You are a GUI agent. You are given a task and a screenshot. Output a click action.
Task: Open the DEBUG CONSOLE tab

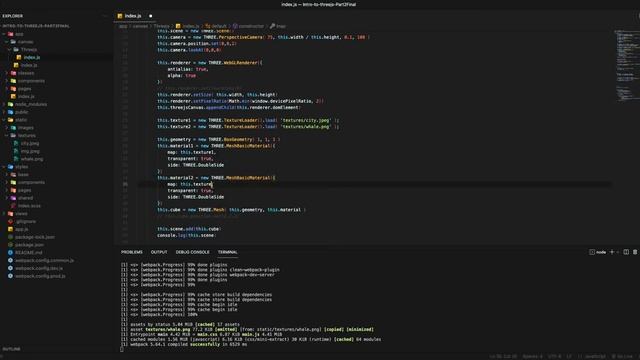[192, 252]
